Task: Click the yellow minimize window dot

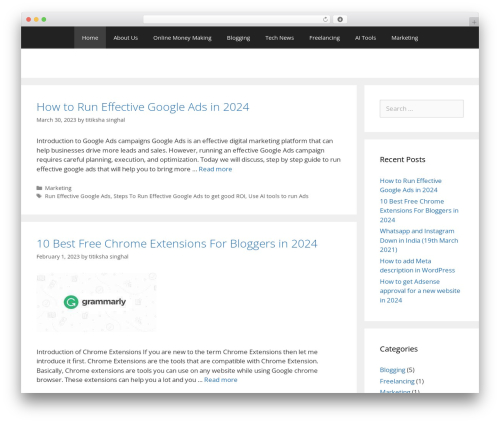Action: click(x=36, y=20)
